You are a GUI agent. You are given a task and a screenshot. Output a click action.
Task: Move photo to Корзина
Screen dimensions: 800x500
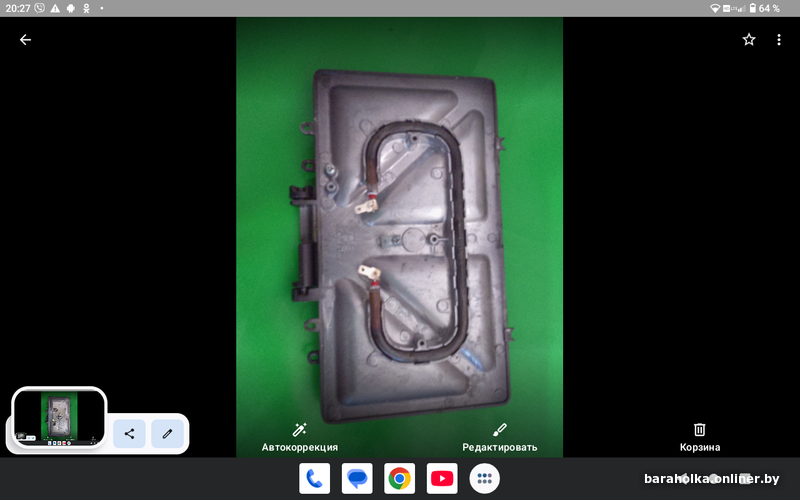[699, 438]
